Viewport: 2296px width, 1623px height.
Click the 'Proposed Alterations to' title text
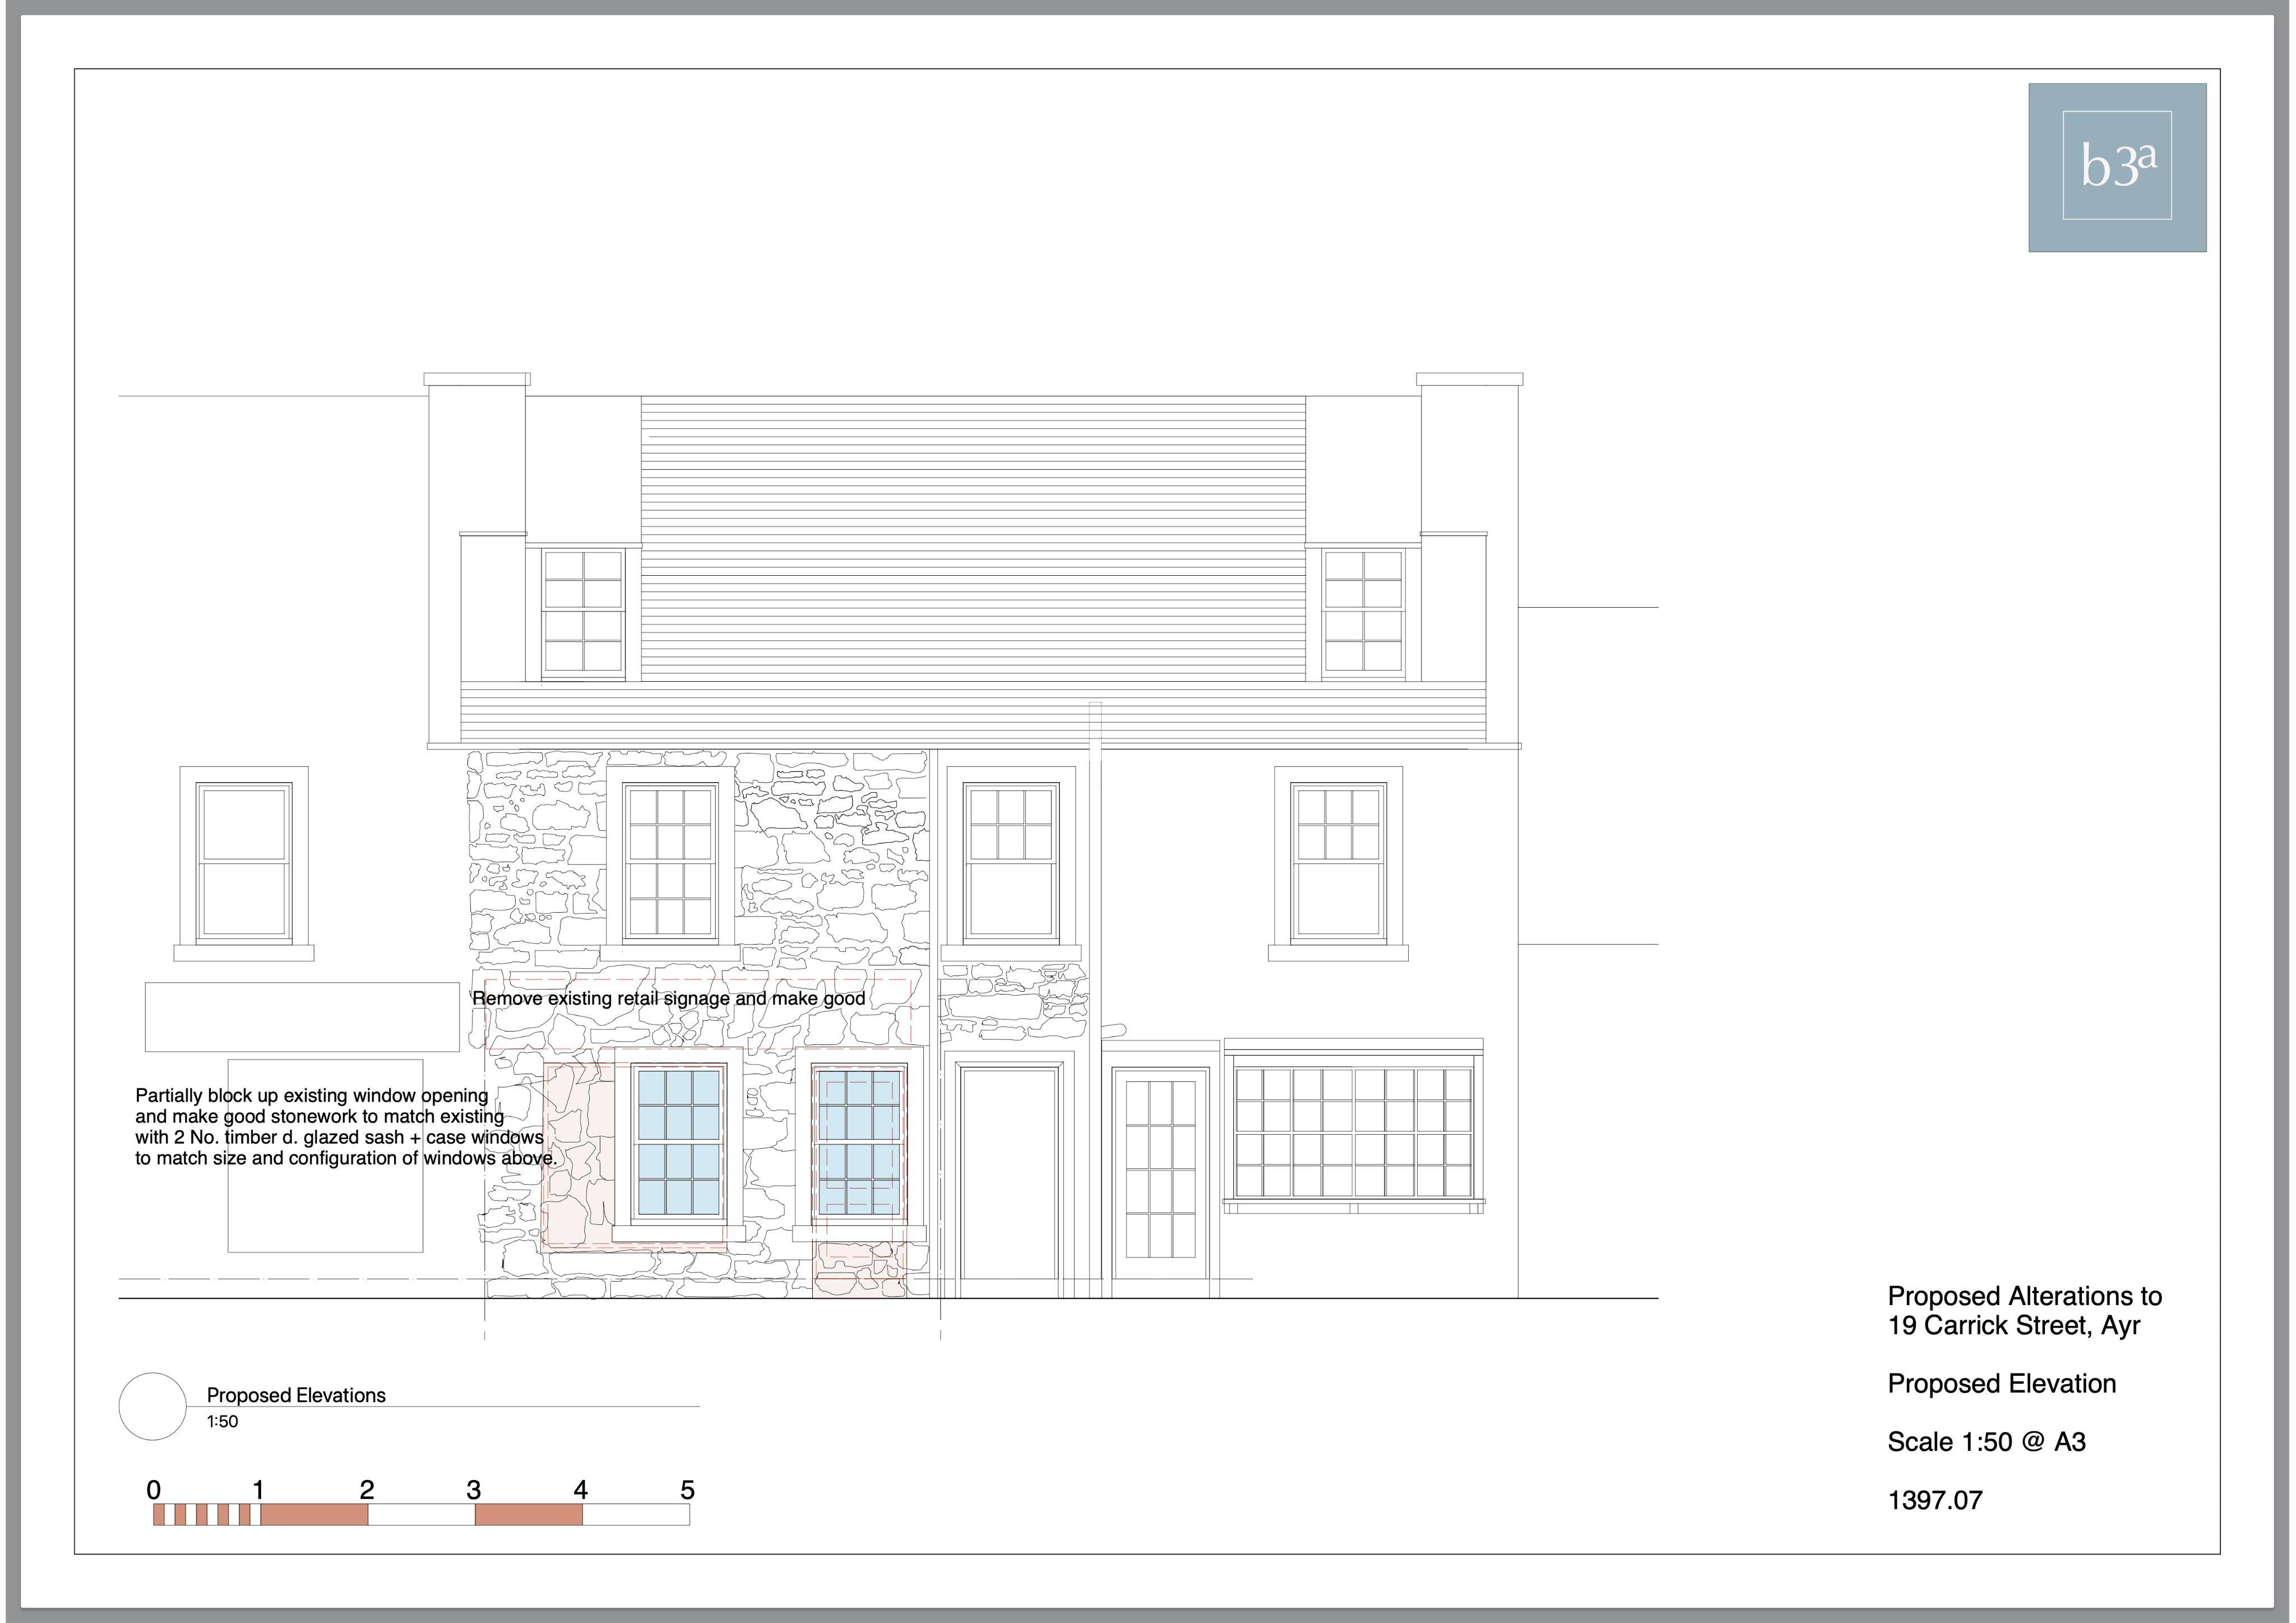point(2024,1296)
